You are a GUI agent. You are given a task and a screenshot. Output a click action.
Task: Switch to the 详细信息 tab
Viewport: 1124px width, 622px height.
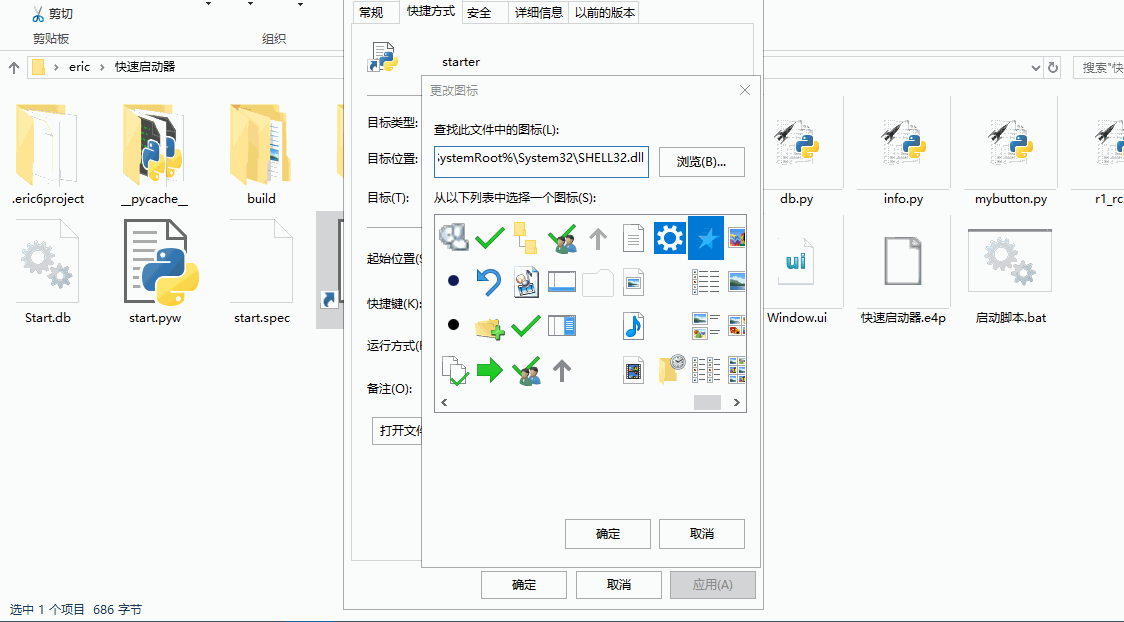click(x=538, y=12)
